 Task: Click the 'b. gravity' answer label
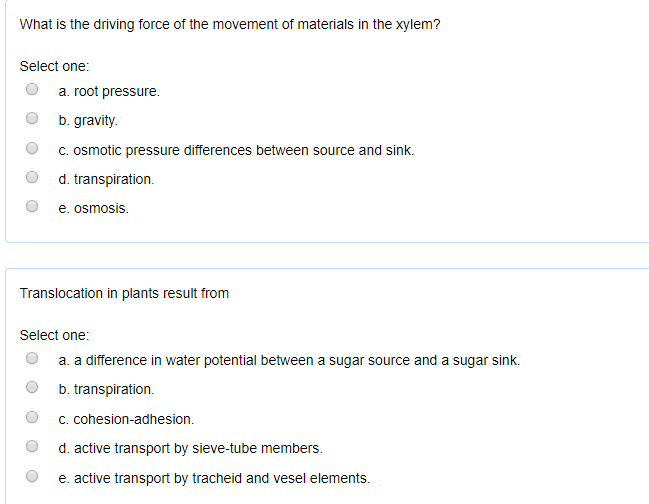tap(88, 121)
